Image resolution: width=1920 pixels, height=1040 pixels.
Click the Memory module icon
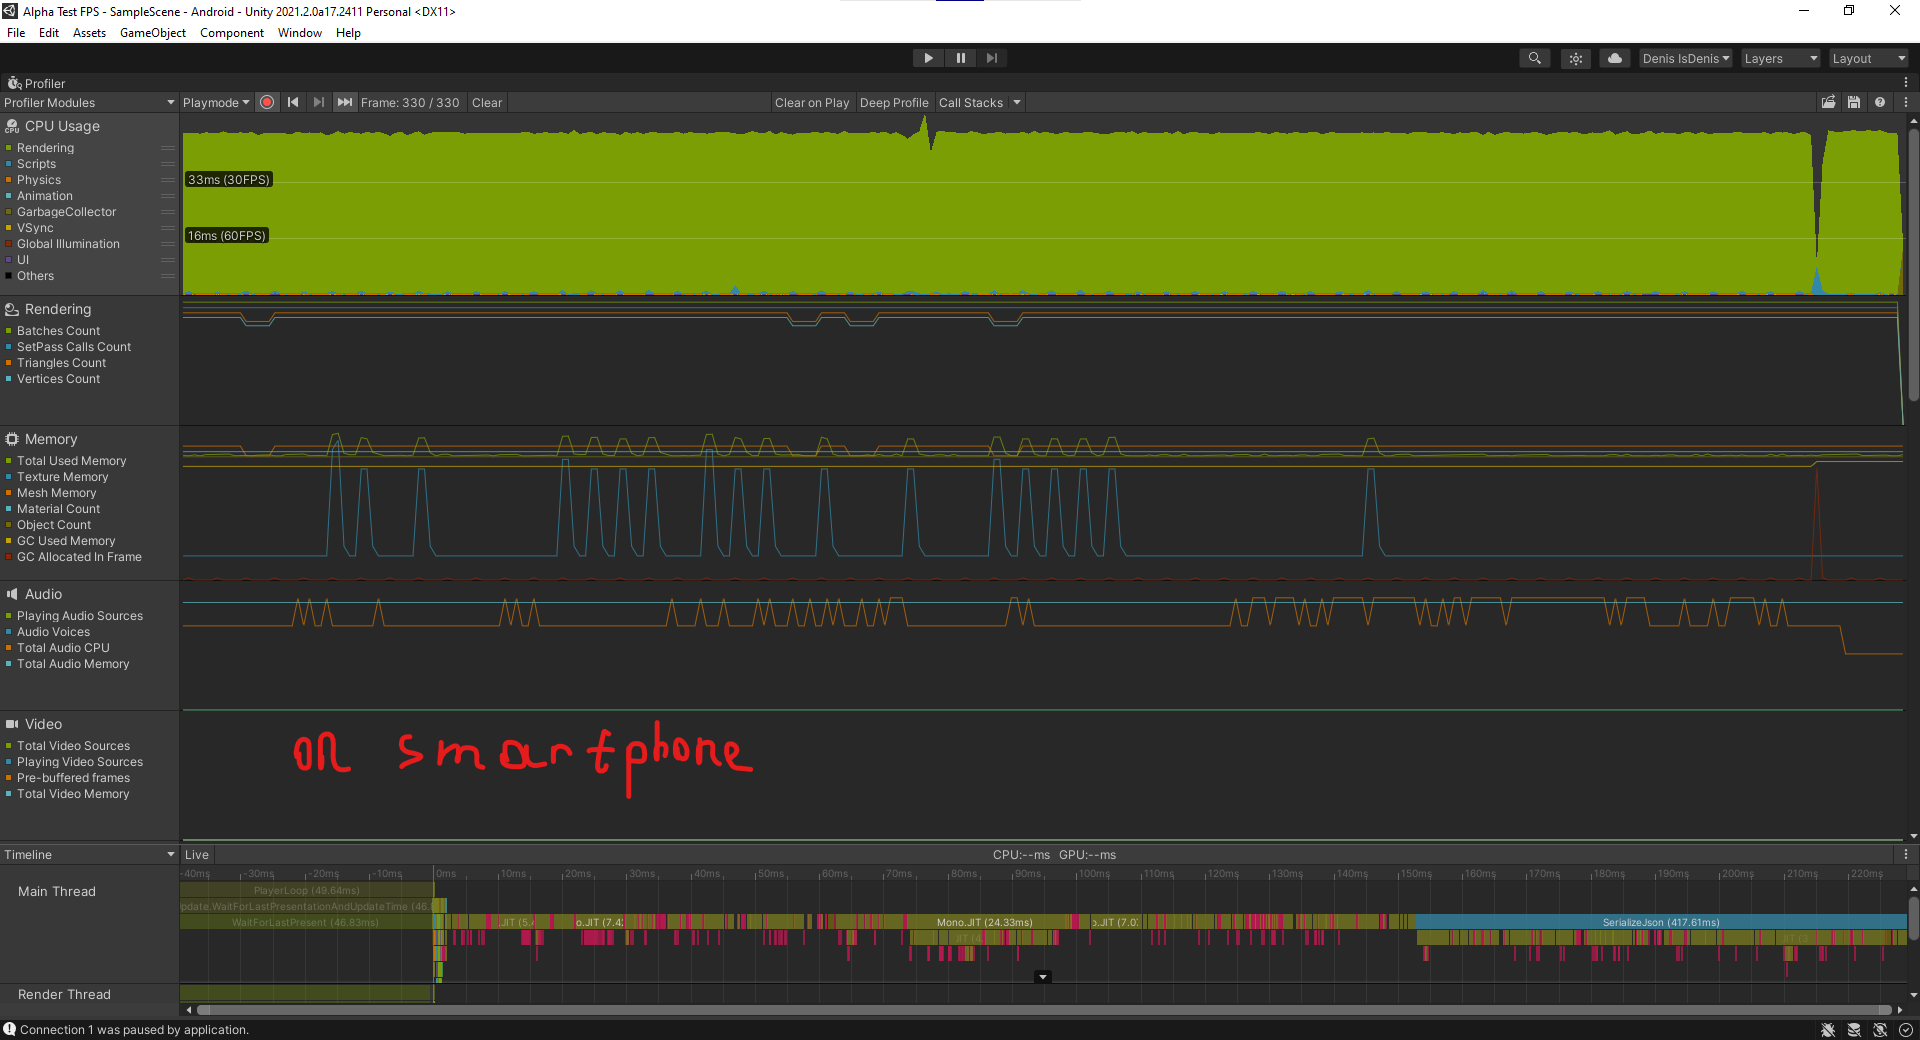pyautogui.click(x=12, y=439)
